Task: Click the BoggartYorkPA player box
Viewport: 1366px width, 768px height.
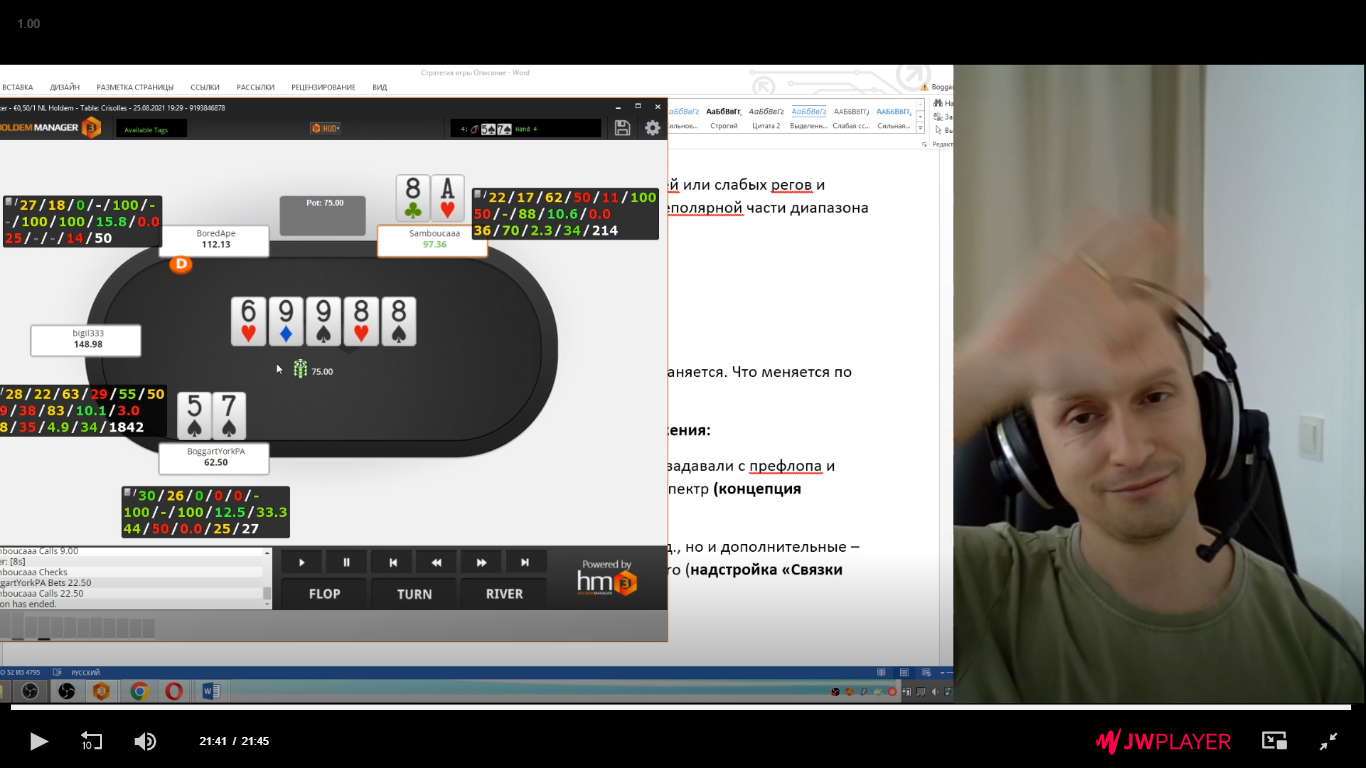Action: [x=215, y=457]
